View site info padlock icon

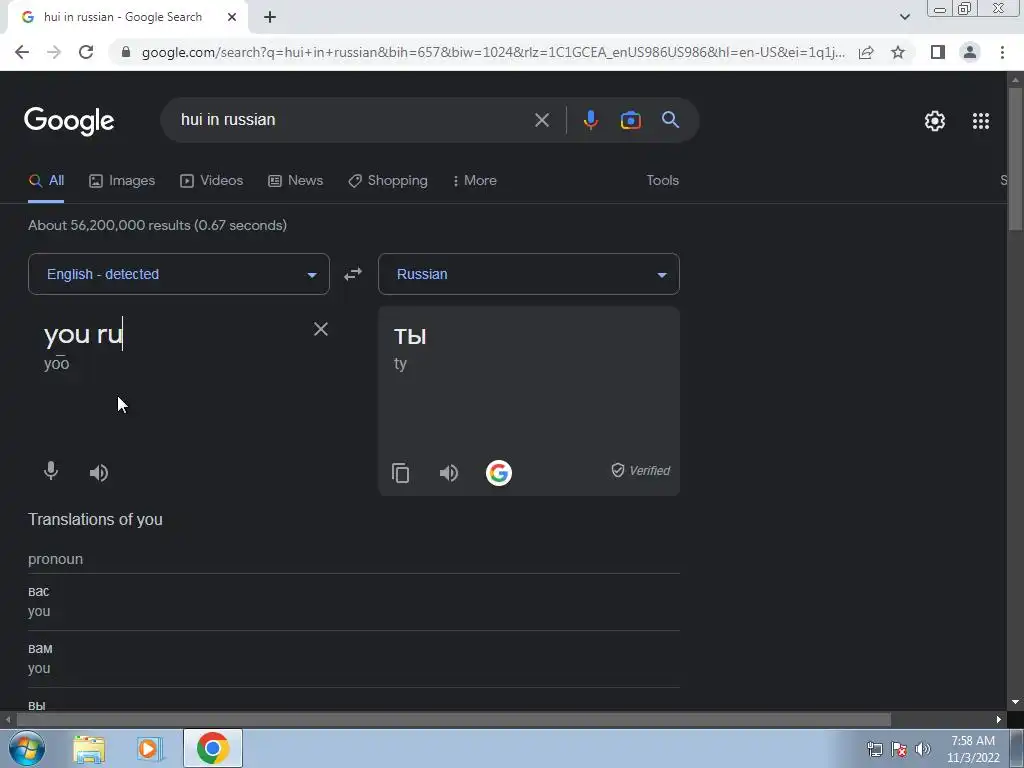pyautogui.click(x=125, y=52)
